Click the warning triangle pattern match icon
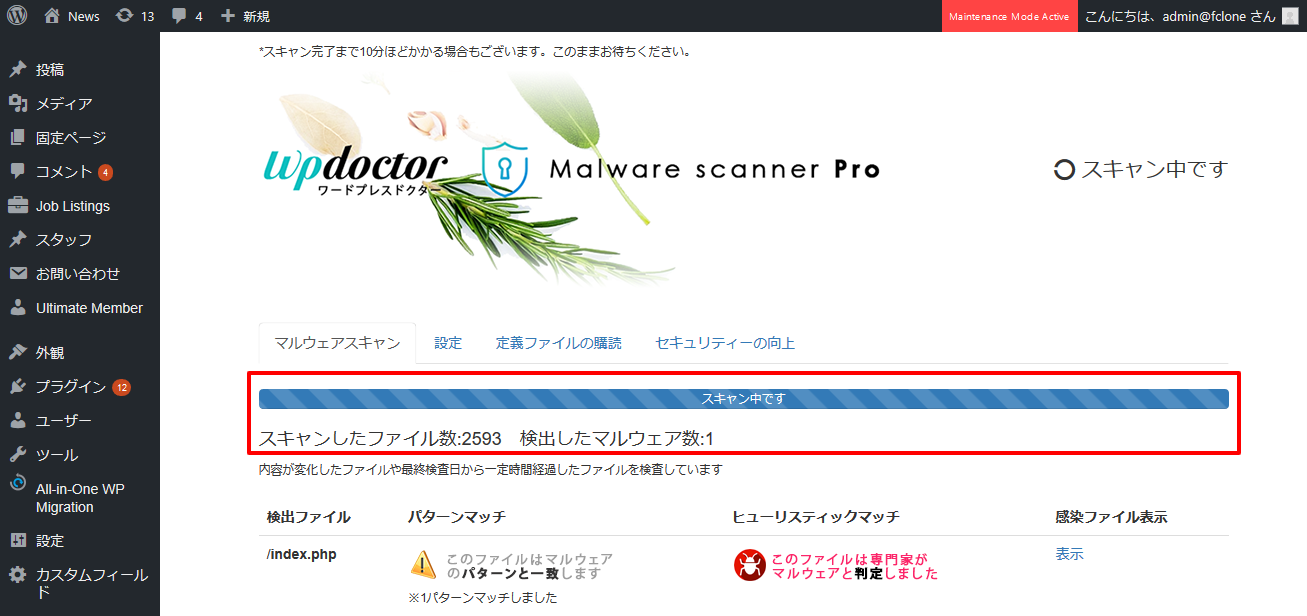1307x616 pixels. (423, 565)
